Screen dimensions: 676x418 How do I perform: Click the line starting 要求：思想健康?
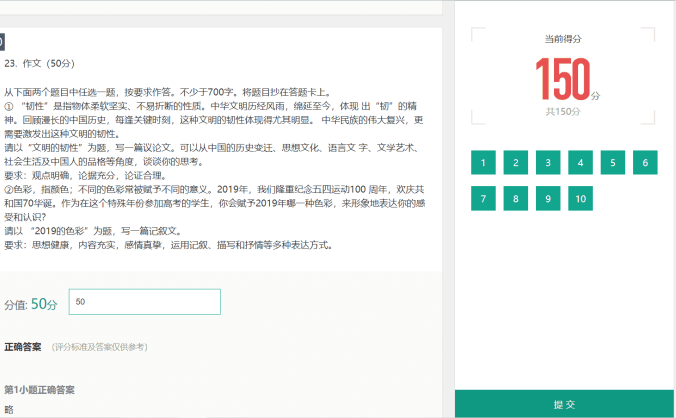[168, 245]
